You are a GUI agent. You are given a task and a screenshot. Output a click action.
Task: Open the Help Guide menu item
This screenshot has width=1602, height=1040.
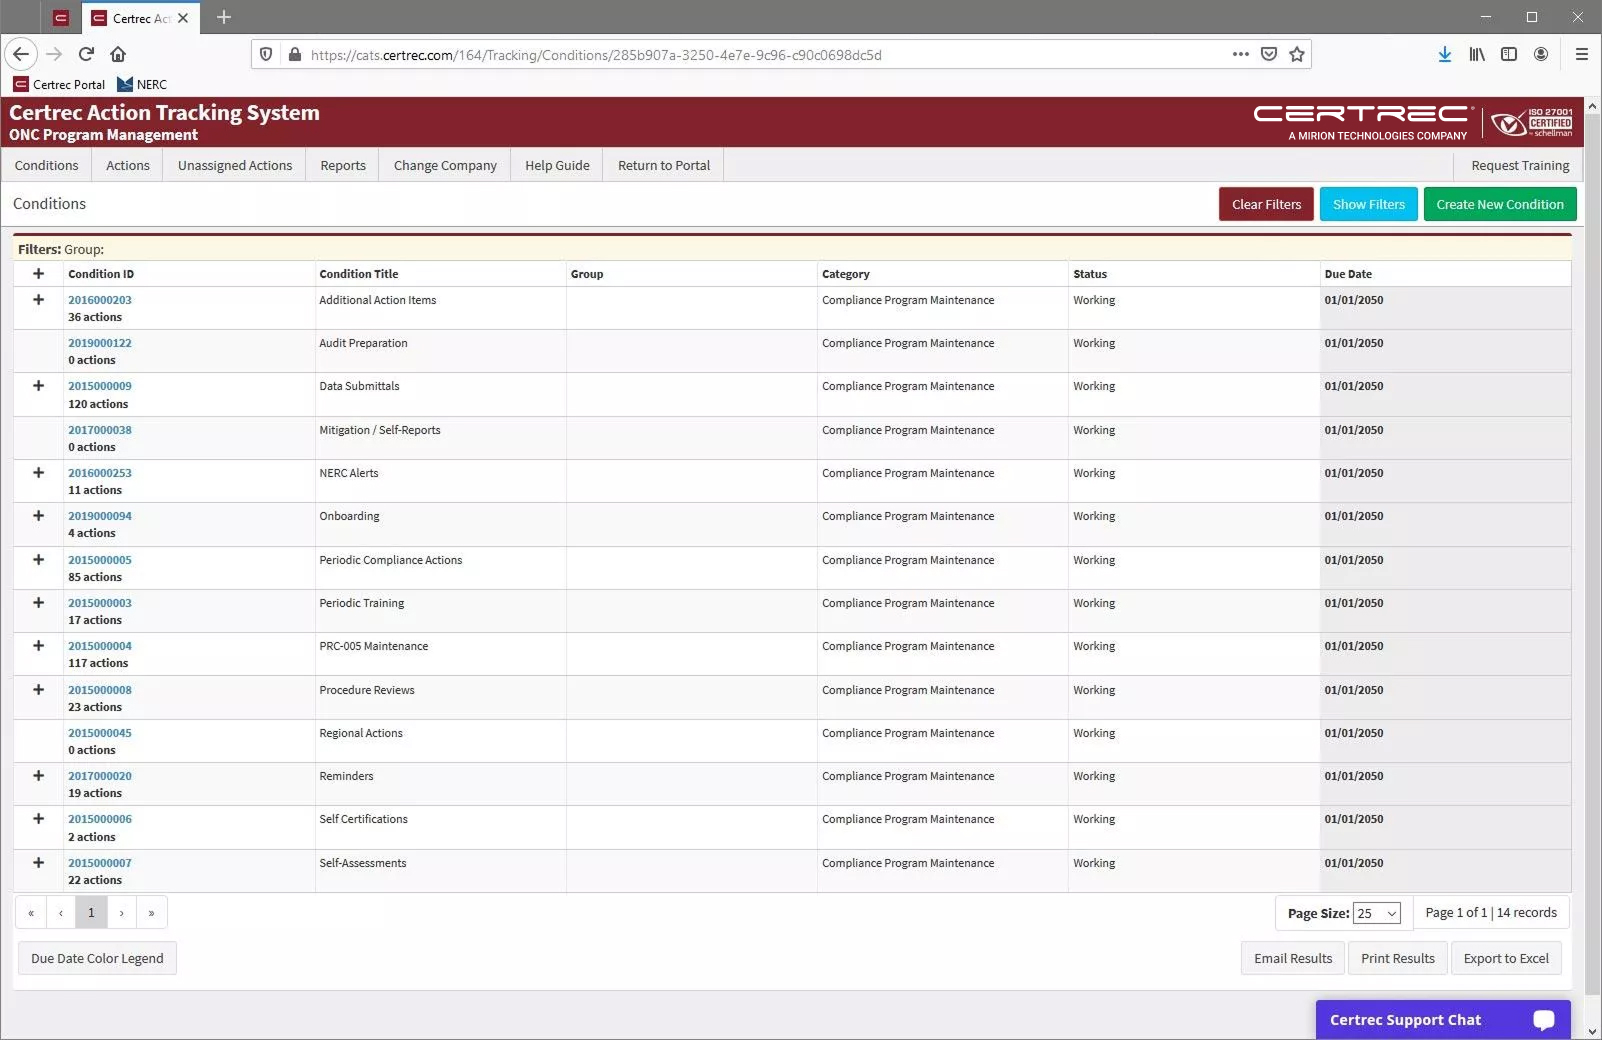[x=557, y=165]
